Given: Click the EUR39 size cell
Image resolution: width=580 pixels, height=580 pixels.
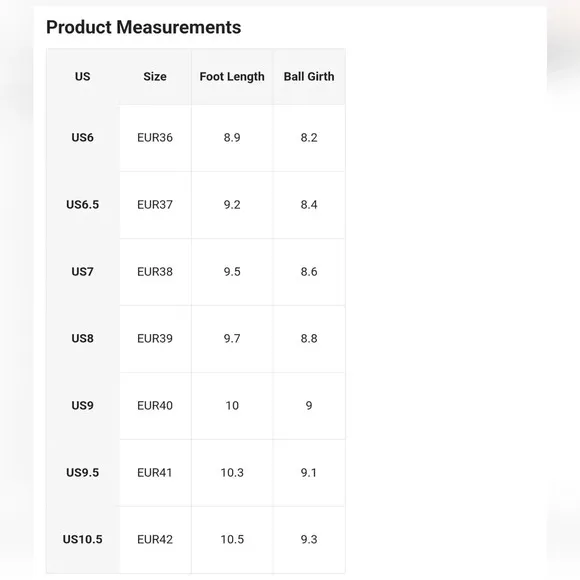Looking at the screenshot, I should click(x=155, y=338).
